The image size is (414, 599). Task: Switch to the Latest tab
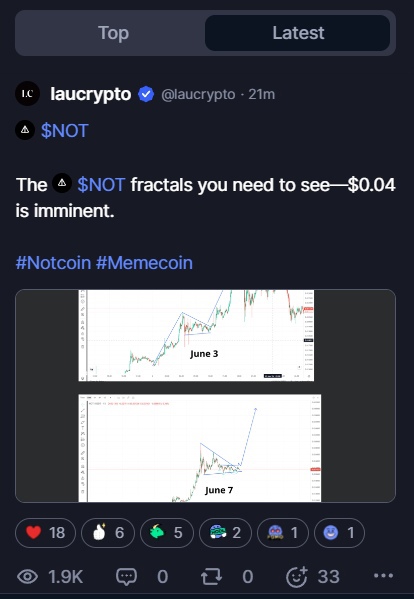click(298, 33)
